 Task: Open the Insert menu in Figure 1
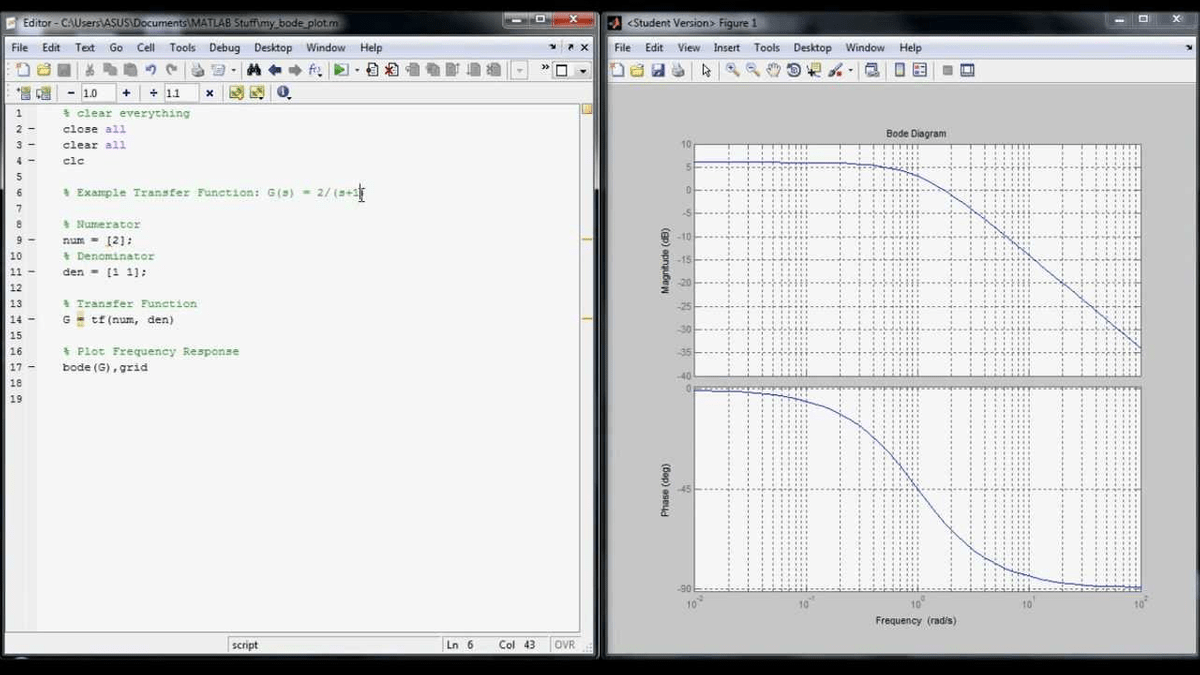coord(727,47)
